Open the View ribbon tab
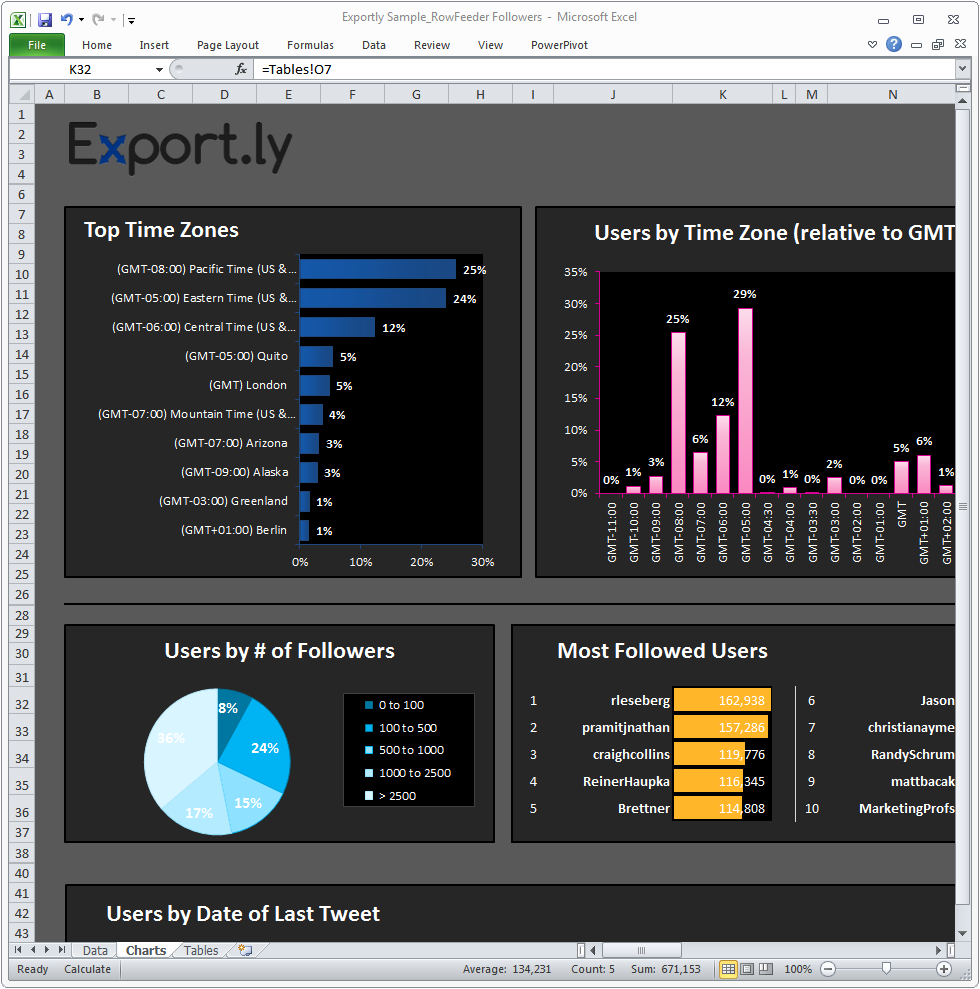Viewport: 980px width, 989px height. click(490, 45)
